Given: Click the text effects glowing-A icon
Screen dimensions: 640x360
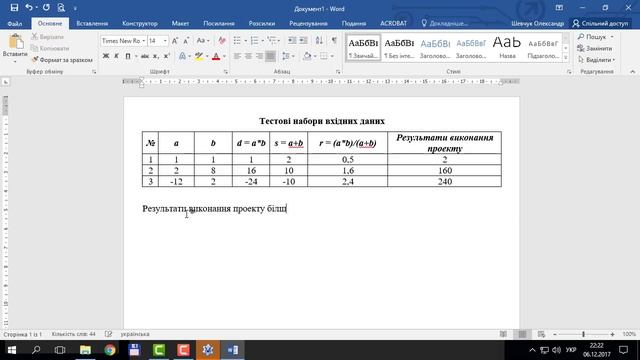Looking at the screenshot, I should coord(182,56).
